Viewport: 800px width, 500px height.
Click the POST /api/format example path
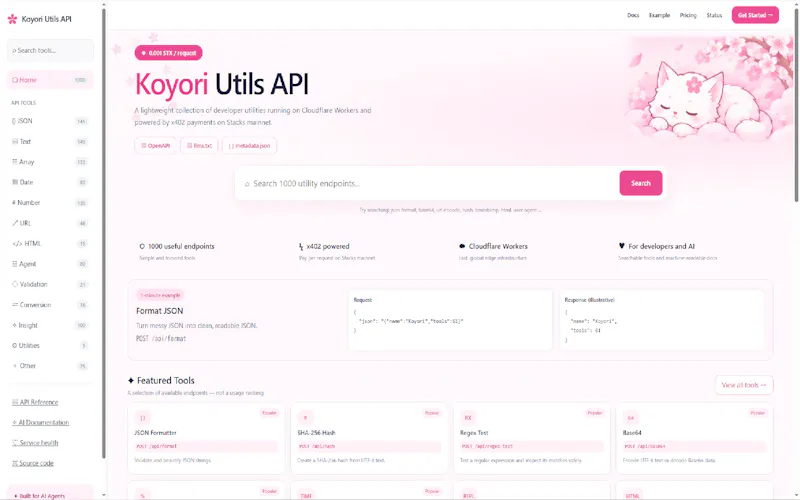tap(161, 338)
